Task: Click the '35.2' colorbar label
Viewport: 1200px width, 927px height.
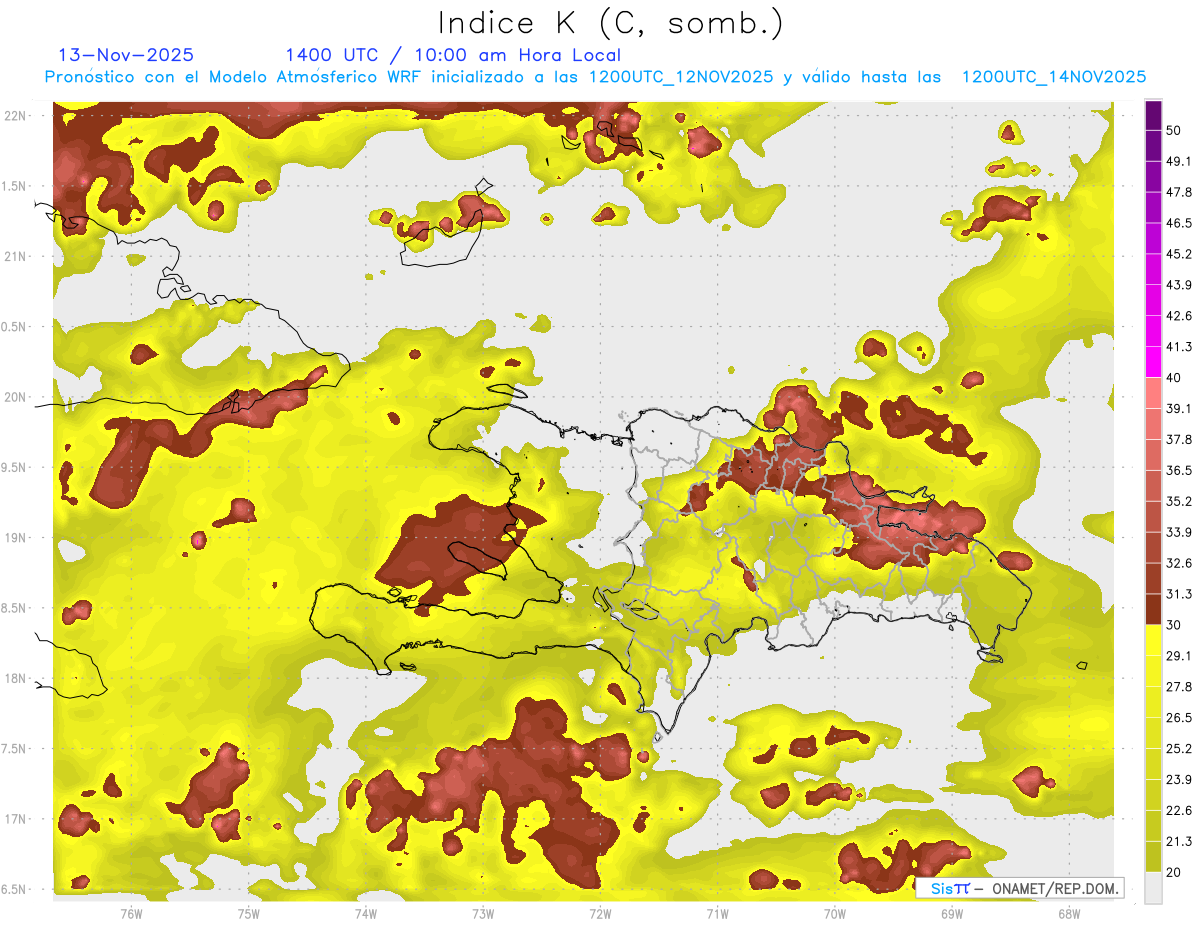Action: (1179, 501)
